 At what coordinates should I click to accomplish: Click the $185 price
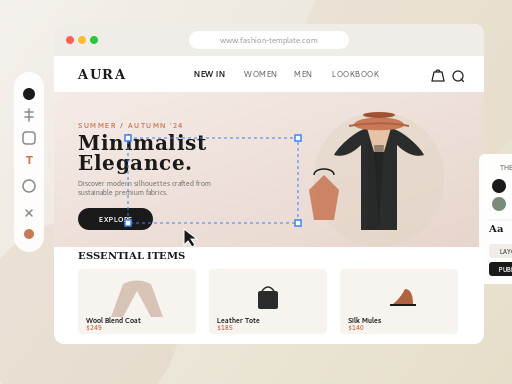[x=225, y=328]
